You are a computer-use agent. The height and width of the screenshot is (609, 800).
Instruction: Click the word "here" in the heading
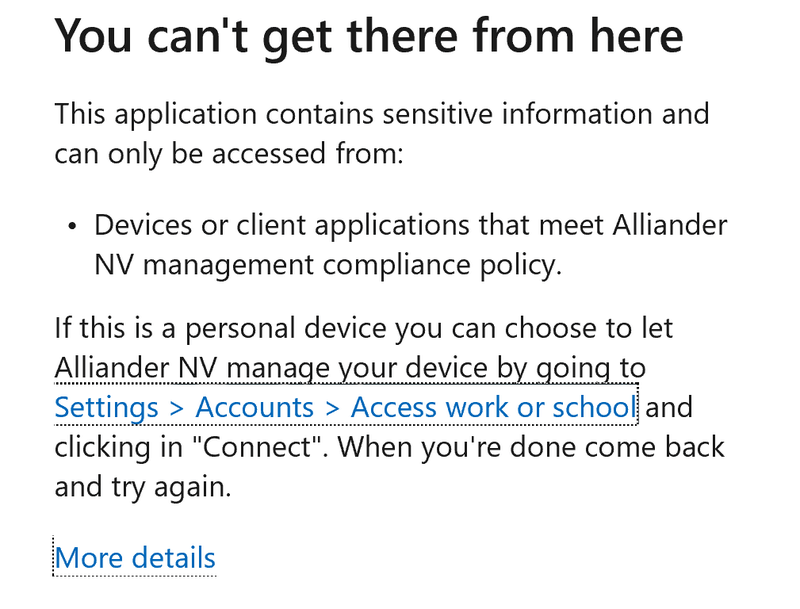click(x=635, y=37)
